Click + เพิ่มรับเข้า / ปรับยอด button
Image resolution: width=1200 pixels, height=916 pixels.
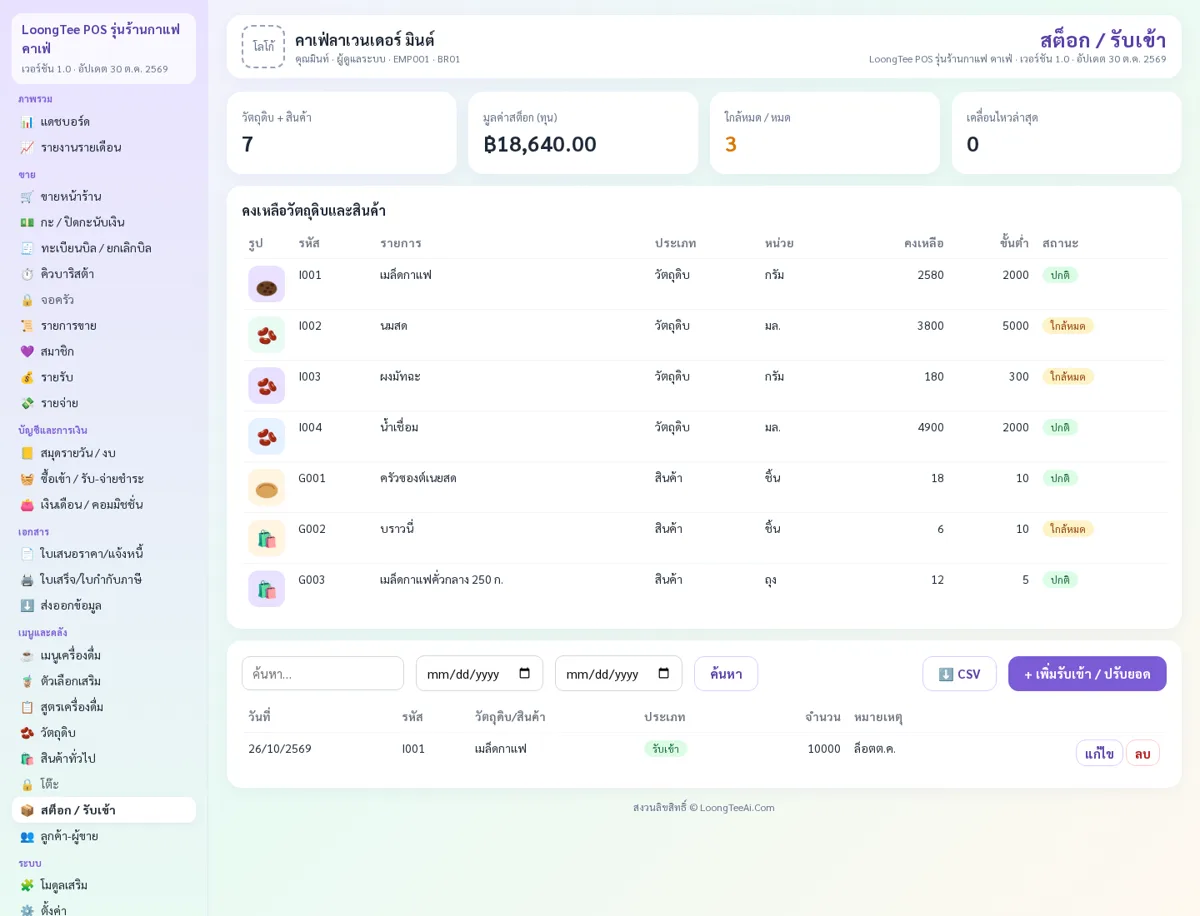pyautogui.click(x=1087, y=674)
